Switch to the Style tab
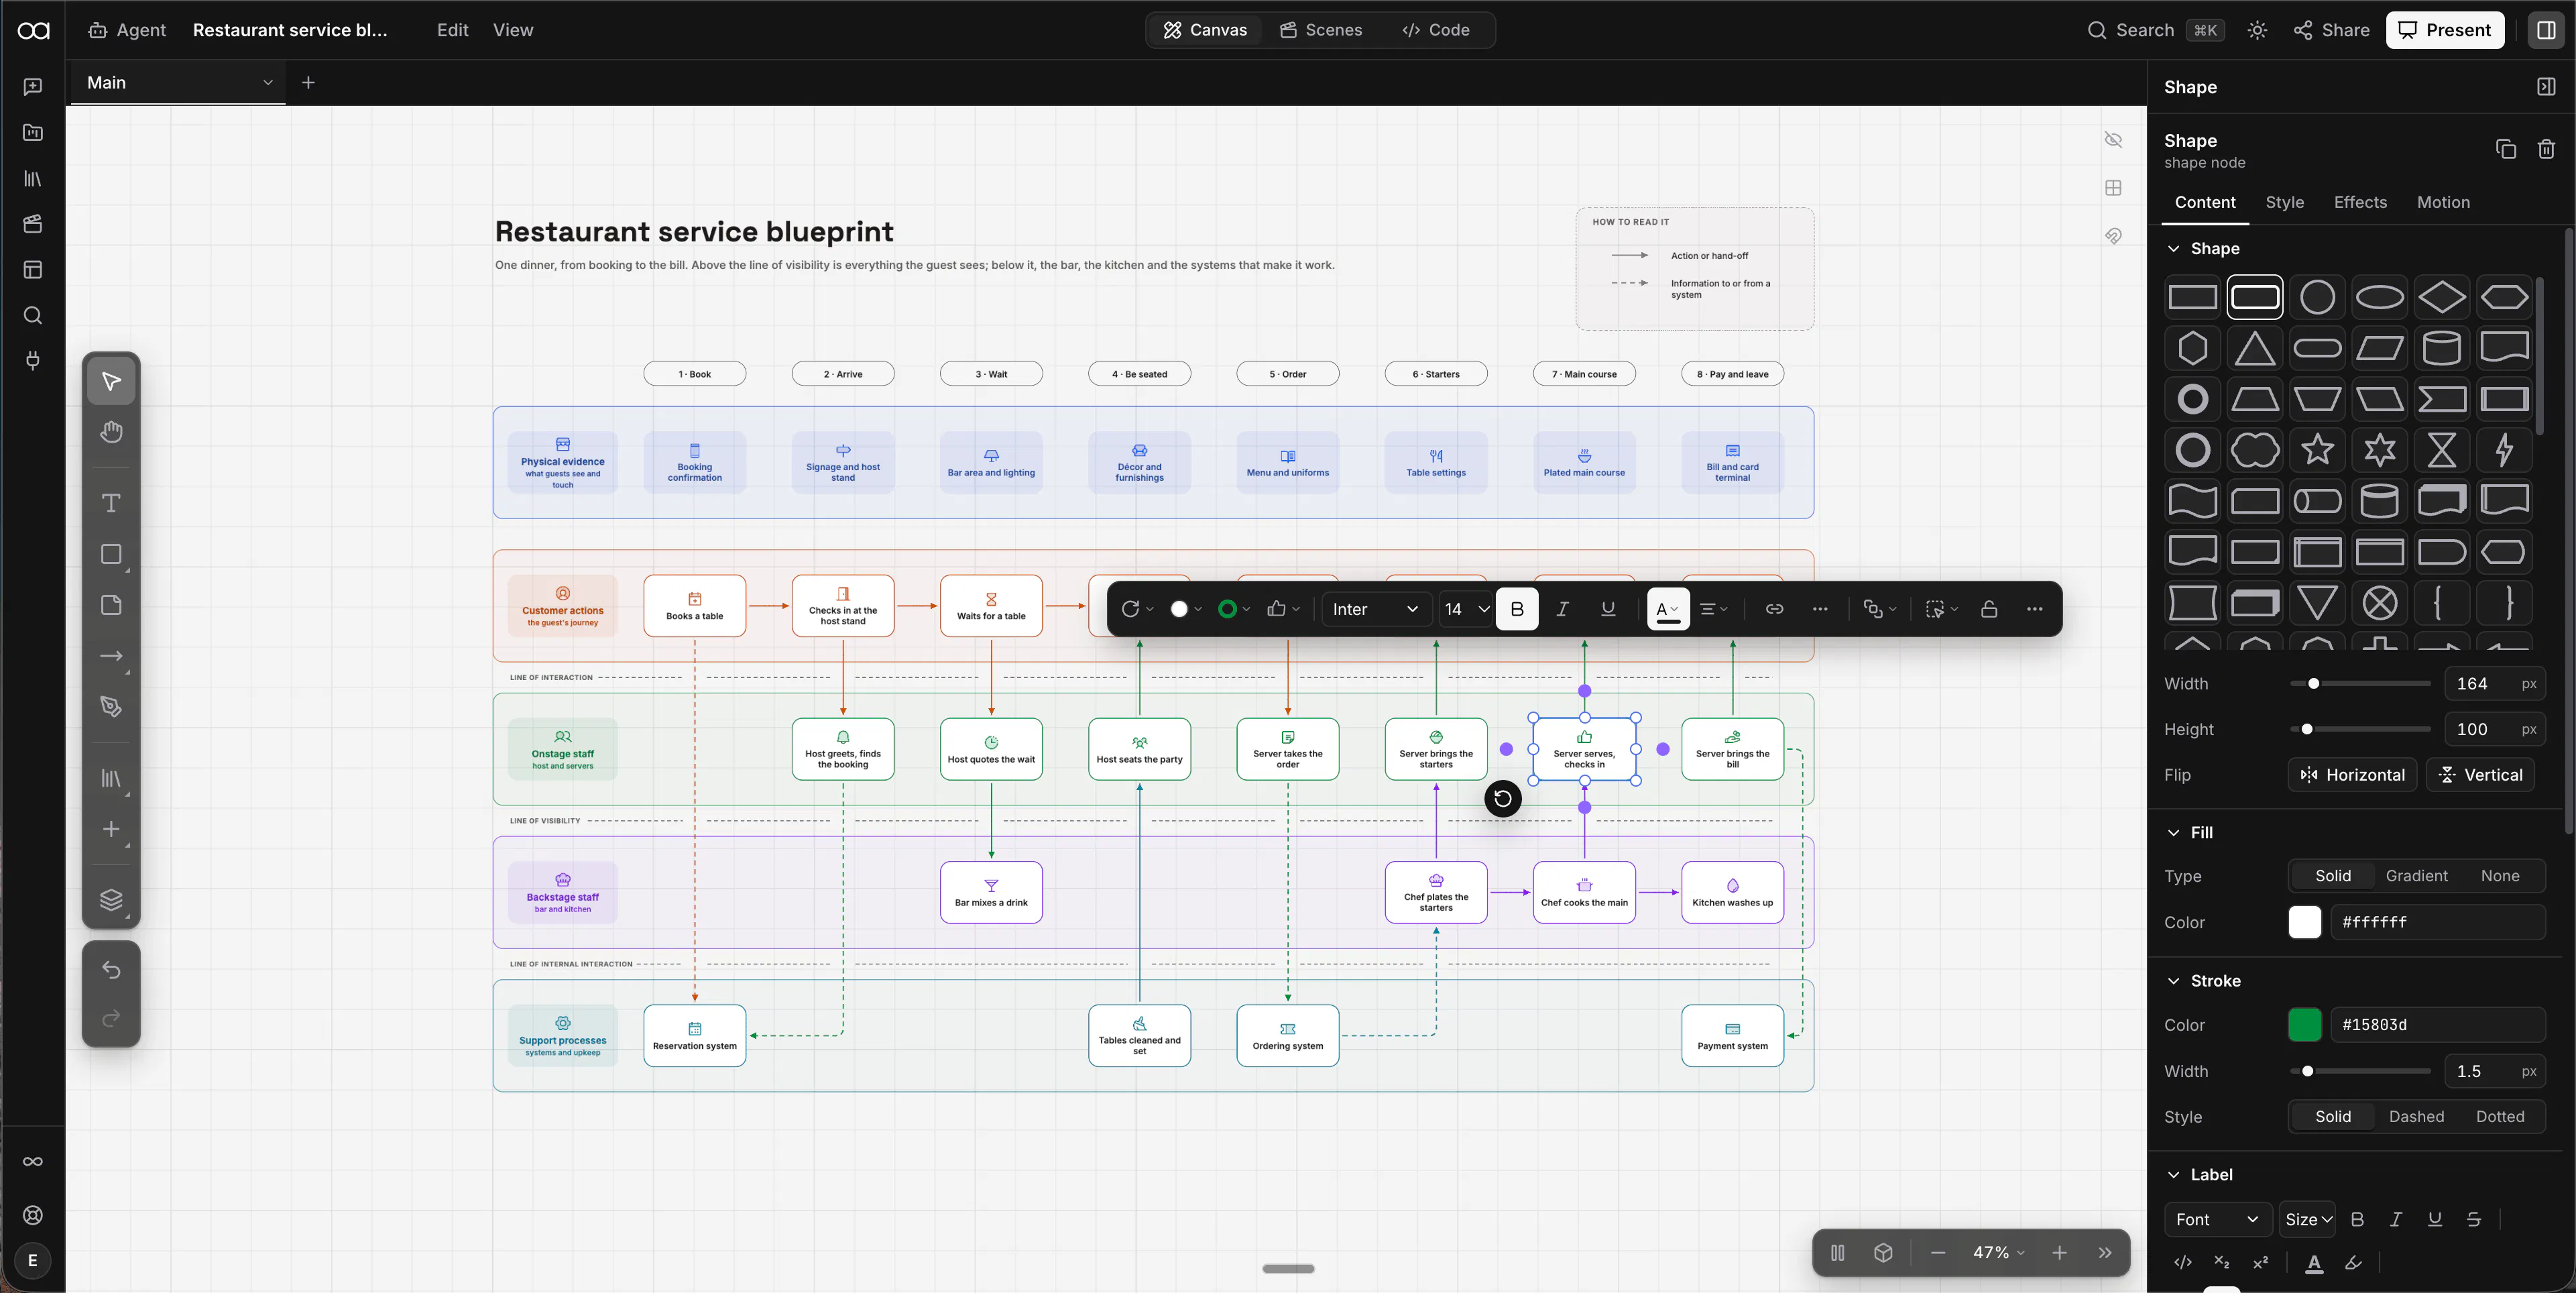Screen dimensions: 2576x1293 coord(2284,202)
